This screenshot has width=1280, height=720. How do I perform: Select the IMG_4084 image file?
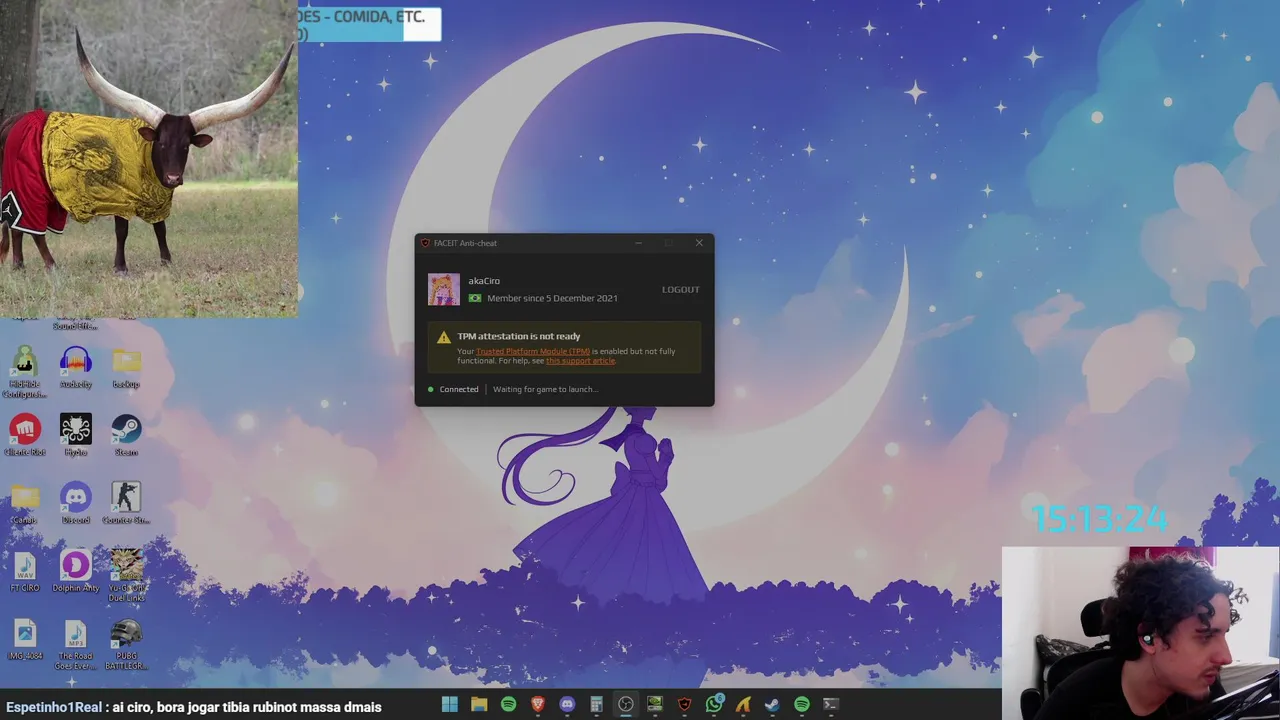[x=25, y=640]
